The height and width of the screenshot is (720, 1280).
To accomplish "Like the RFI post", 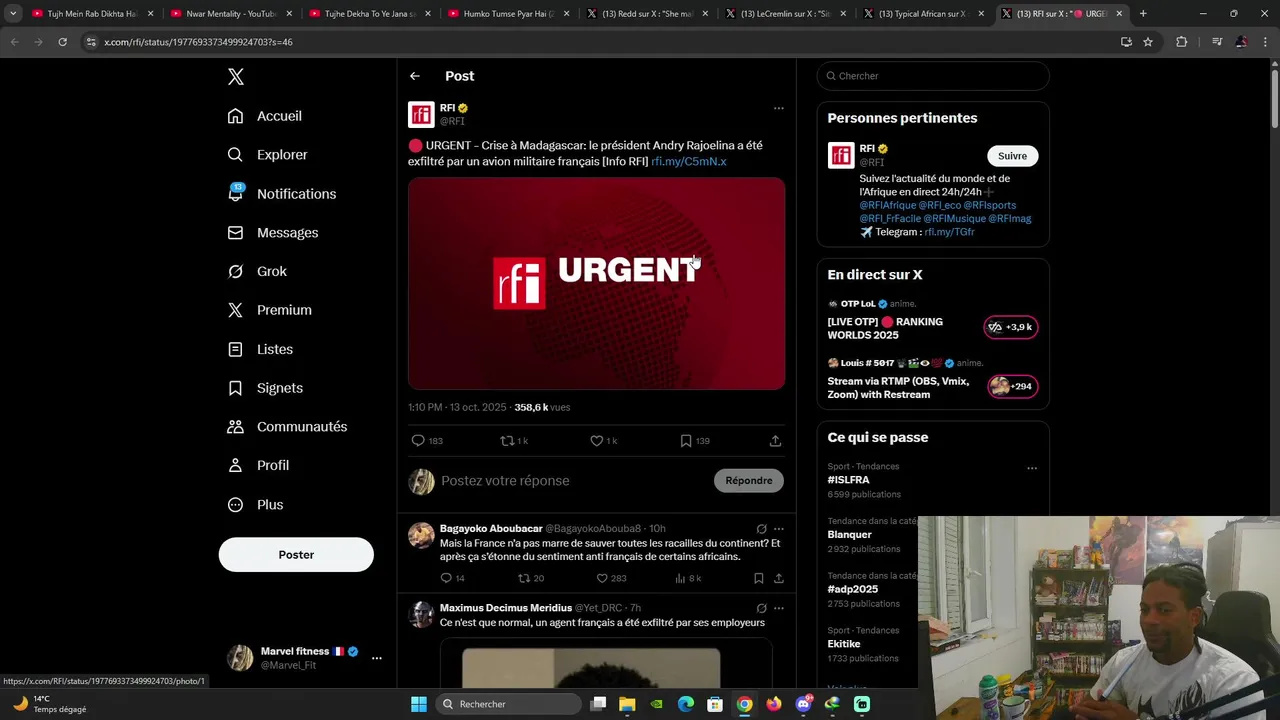I will tap(604, 441).
